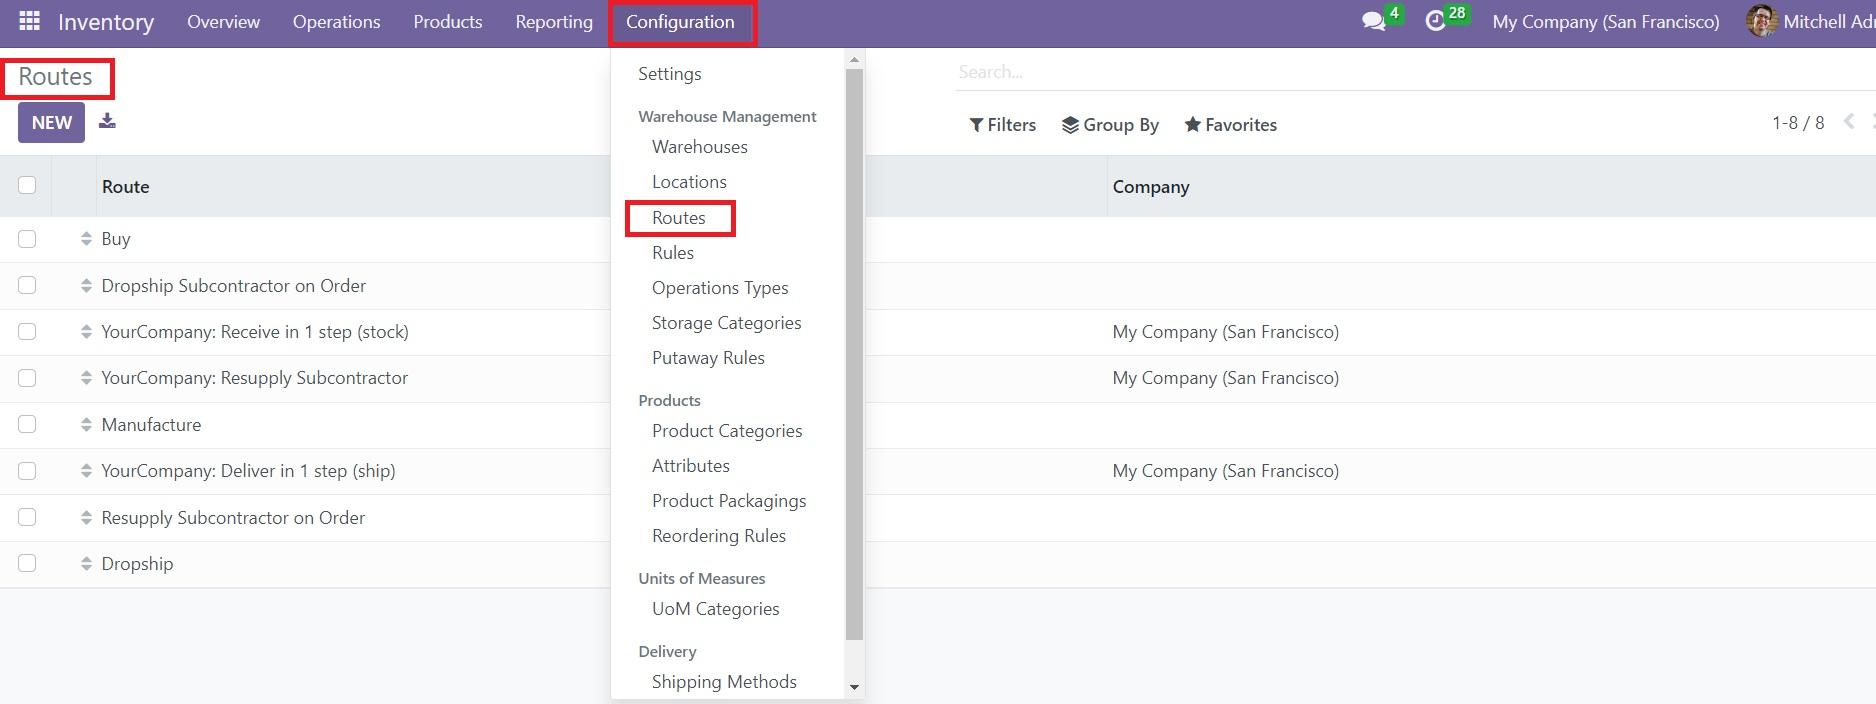This screenshot has width=1876, height=704.
Task: Sort by the Company column header
Action: point(1151,187)
